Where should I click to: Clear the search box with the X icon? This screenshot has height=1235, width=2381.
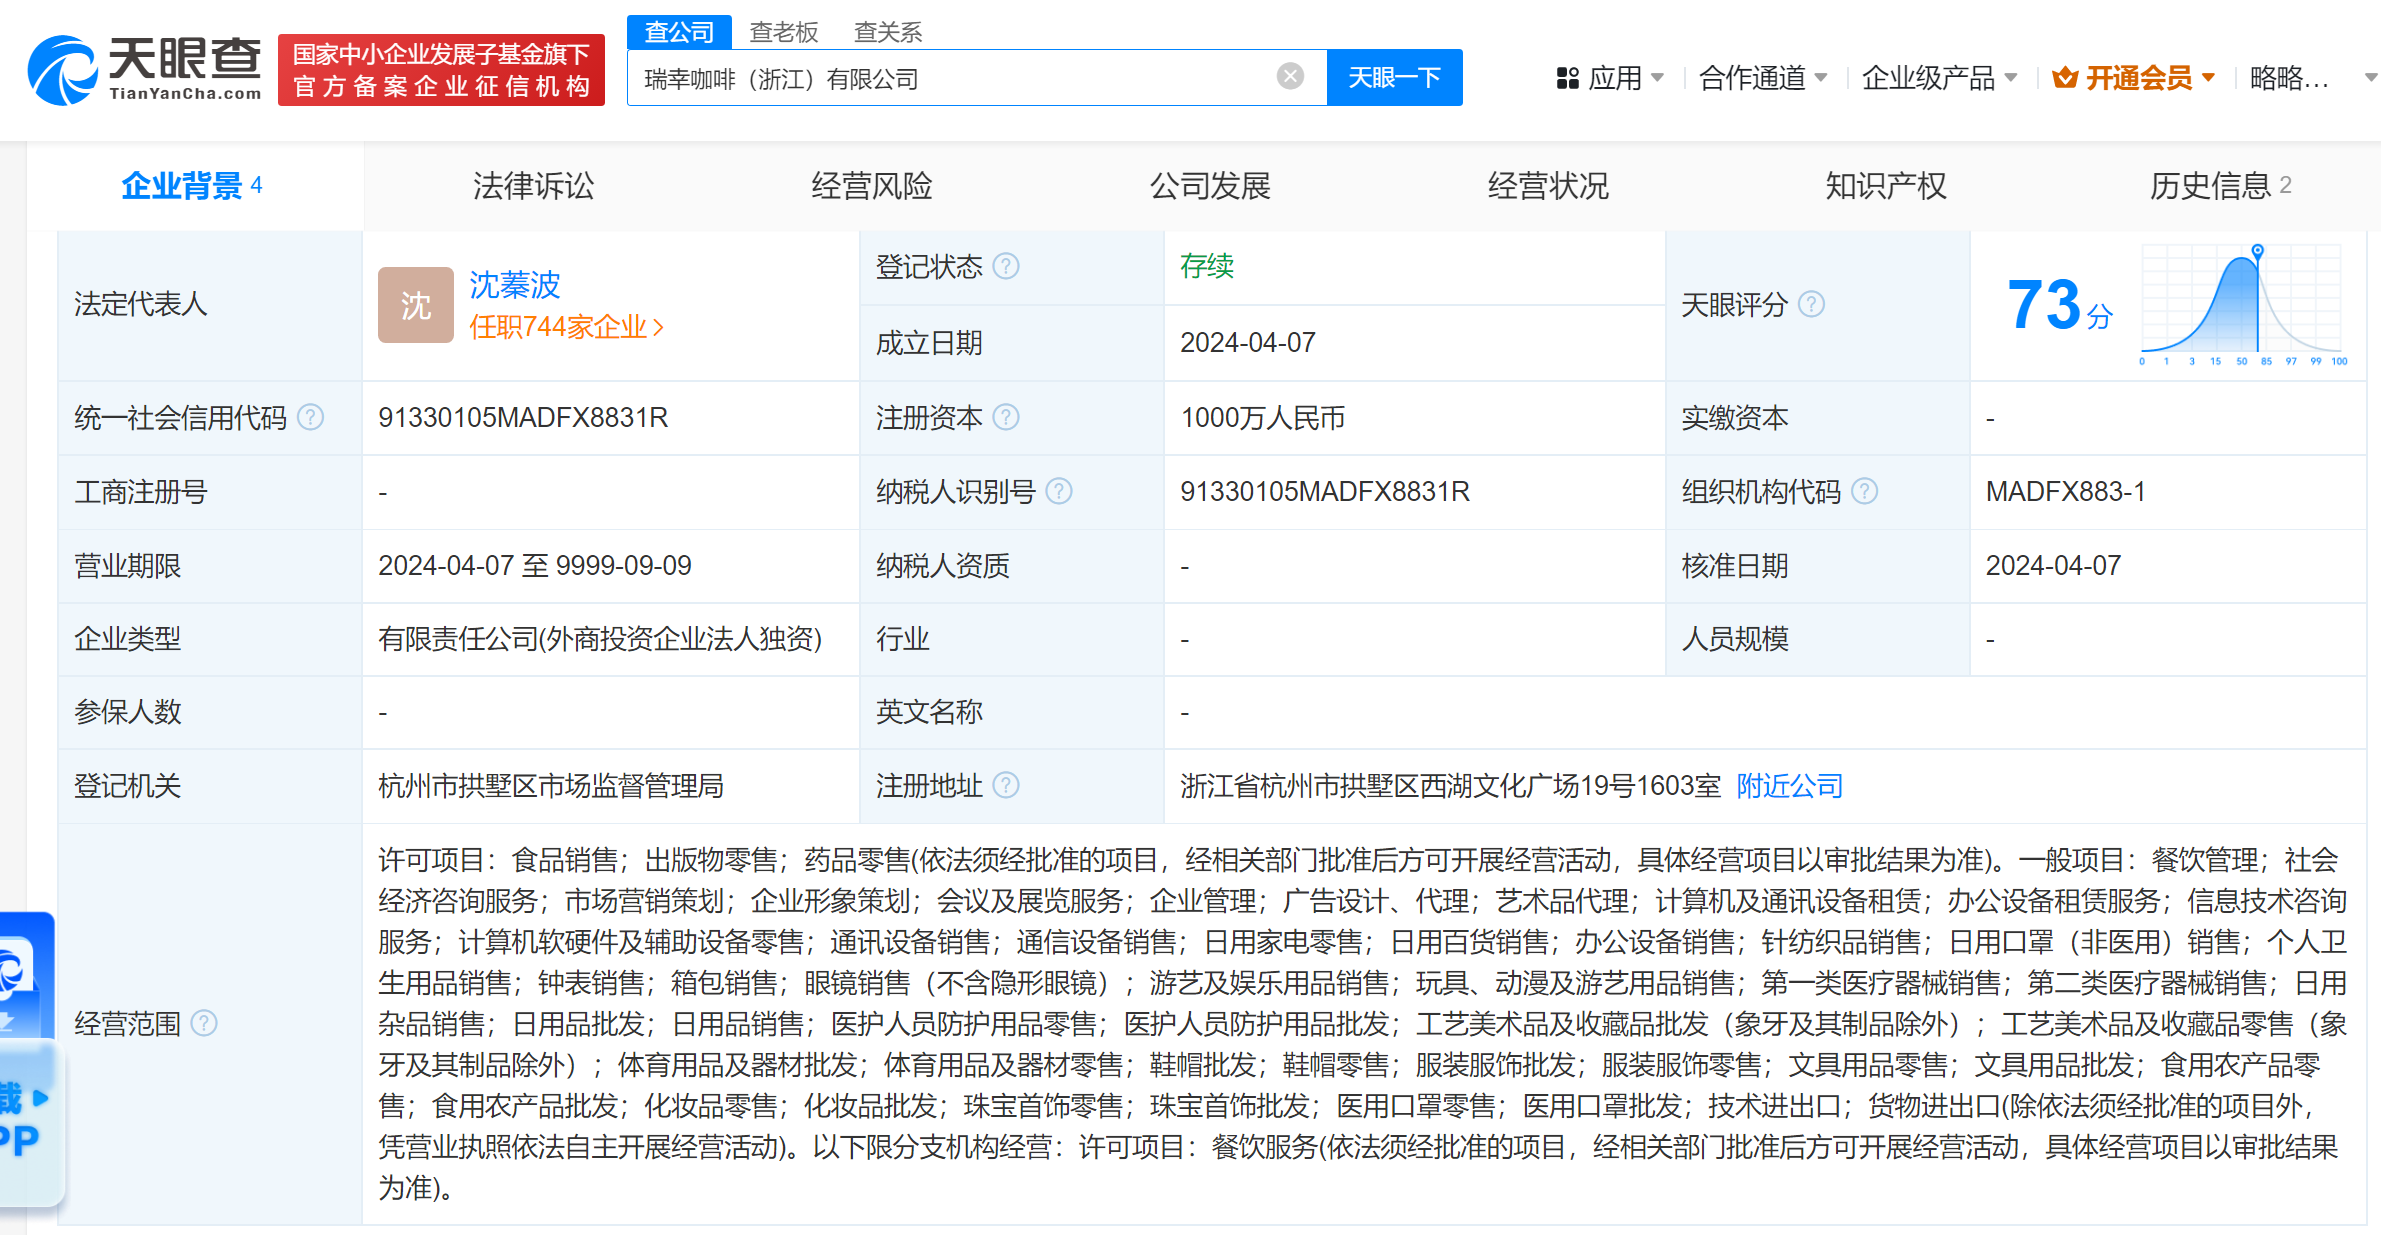1290,77
